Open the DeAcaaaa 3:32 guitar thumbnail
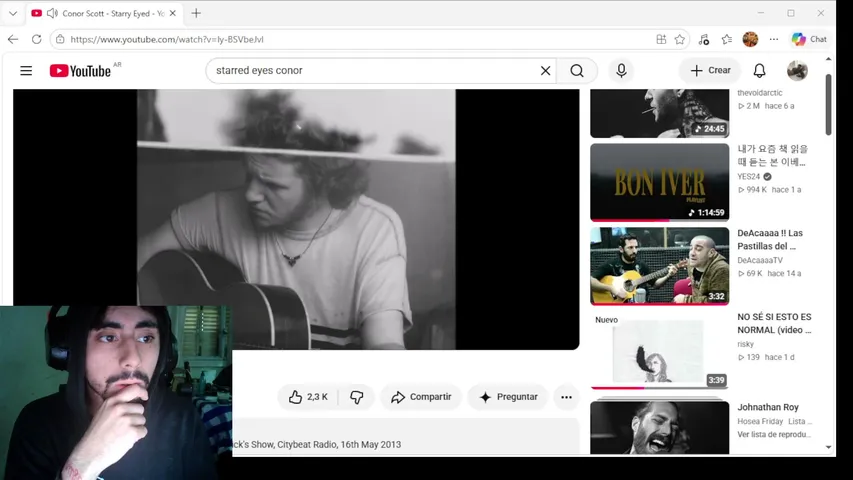The width and height of the screenshot is (853, 480). pos(659,266)
